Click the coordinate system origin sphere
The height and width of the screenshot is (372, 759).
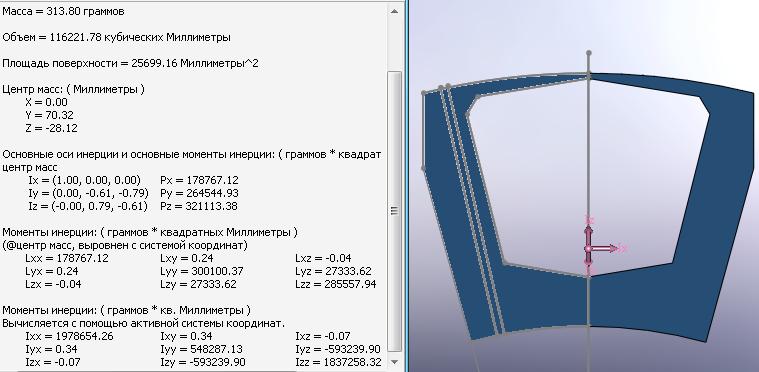point(588,249)
